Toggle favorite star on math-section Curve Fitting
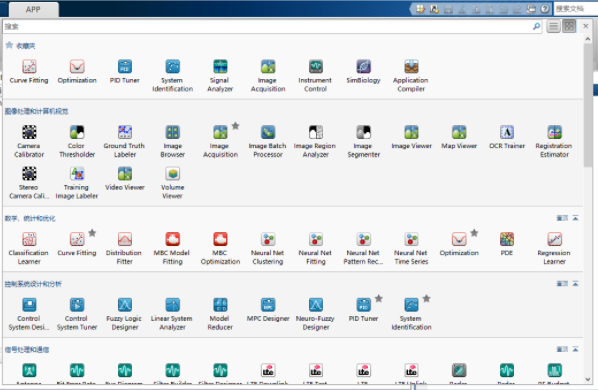This screenshot has height=390, width=598. point(92,233)
